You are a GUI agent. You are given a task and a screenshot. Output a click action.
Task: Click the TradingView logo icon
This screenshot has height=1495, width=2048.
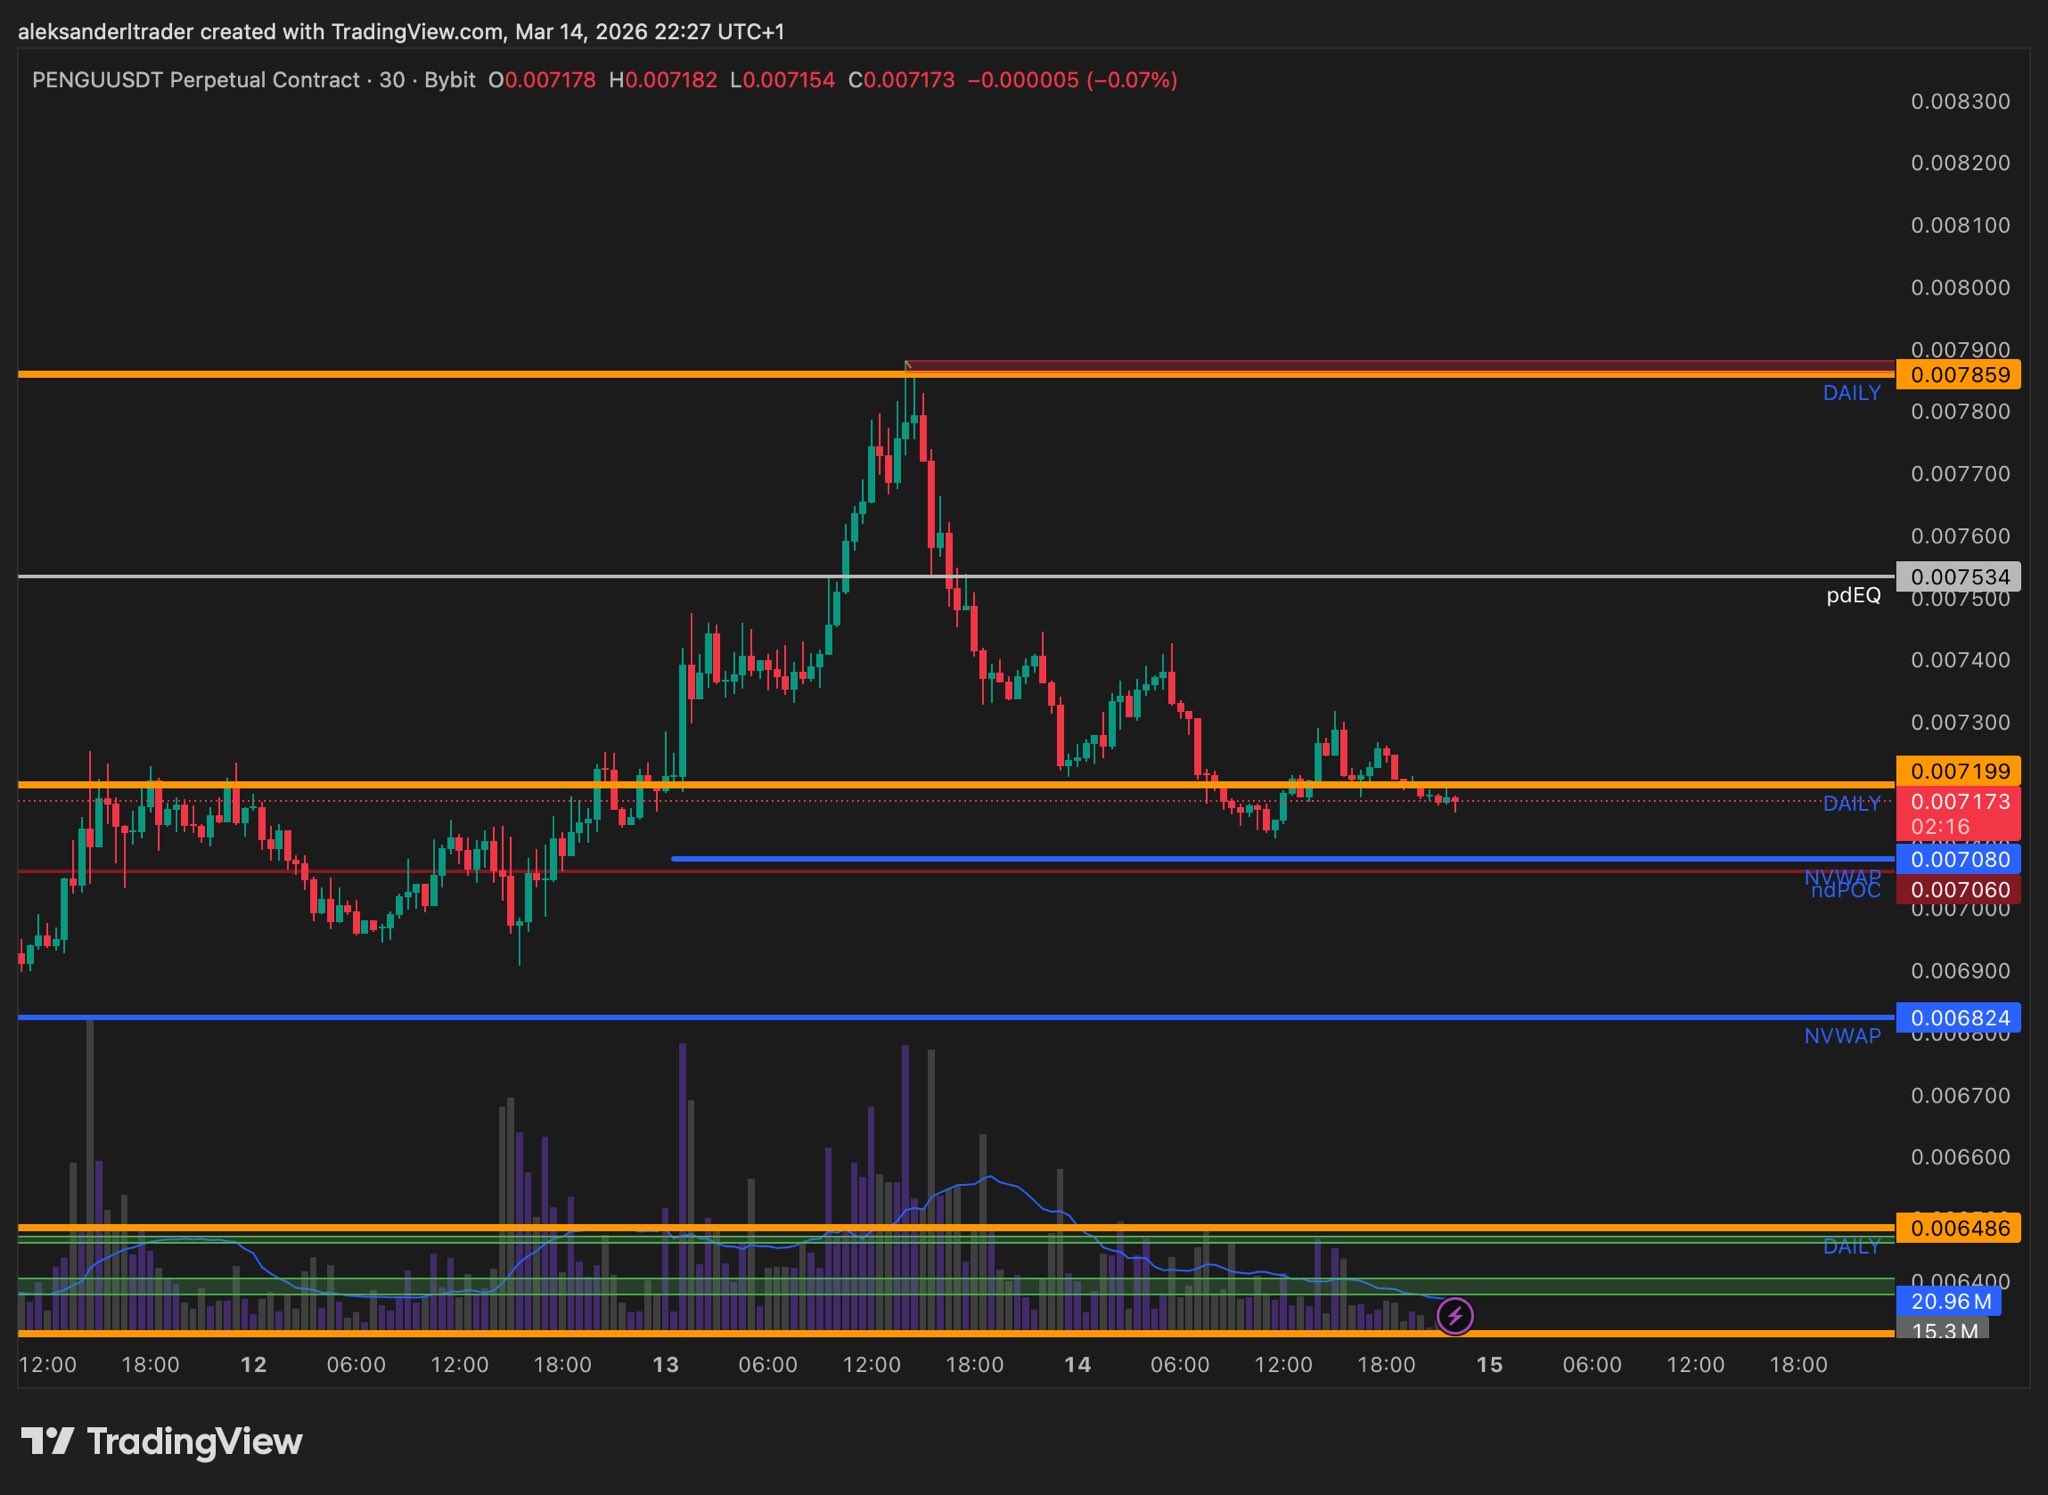click(48, 1441)
